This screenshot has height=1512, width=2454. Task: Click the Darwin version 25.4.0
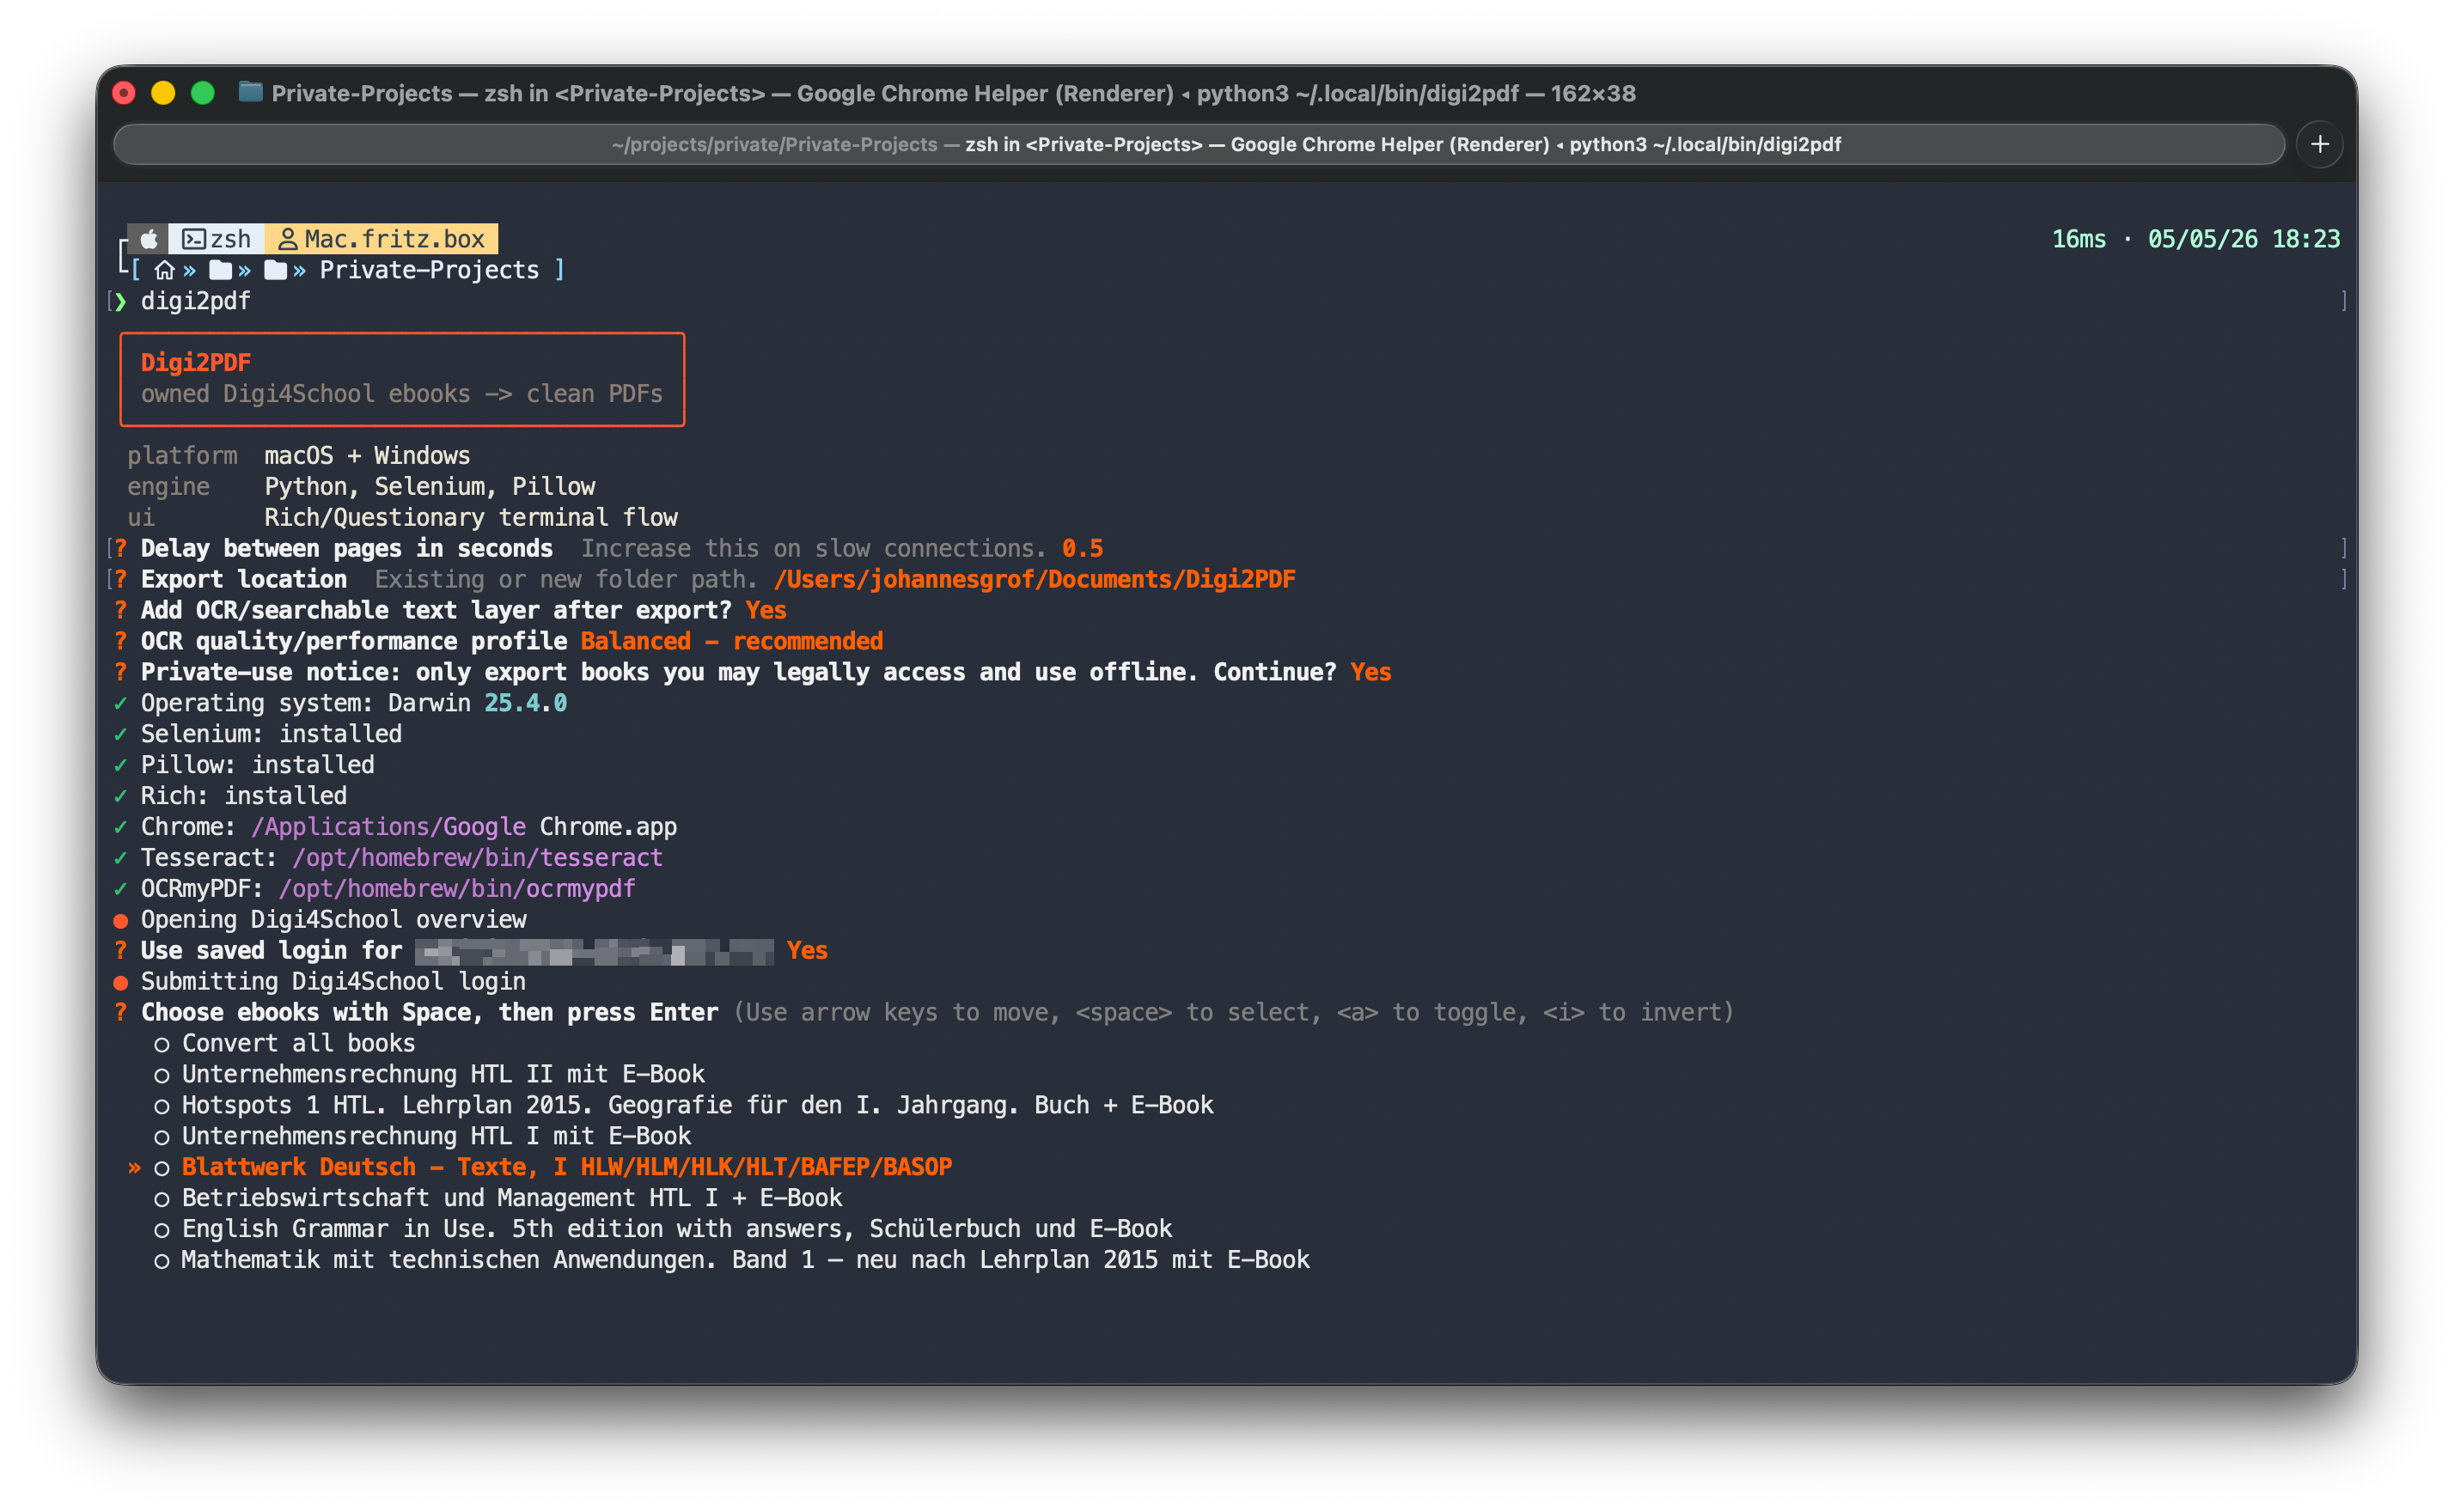(526, 703)
